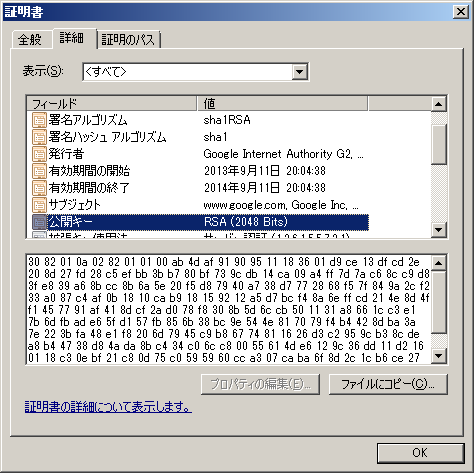Open the 詳細 tab
Screen dimensions: 474x473
tap(72, 38)
